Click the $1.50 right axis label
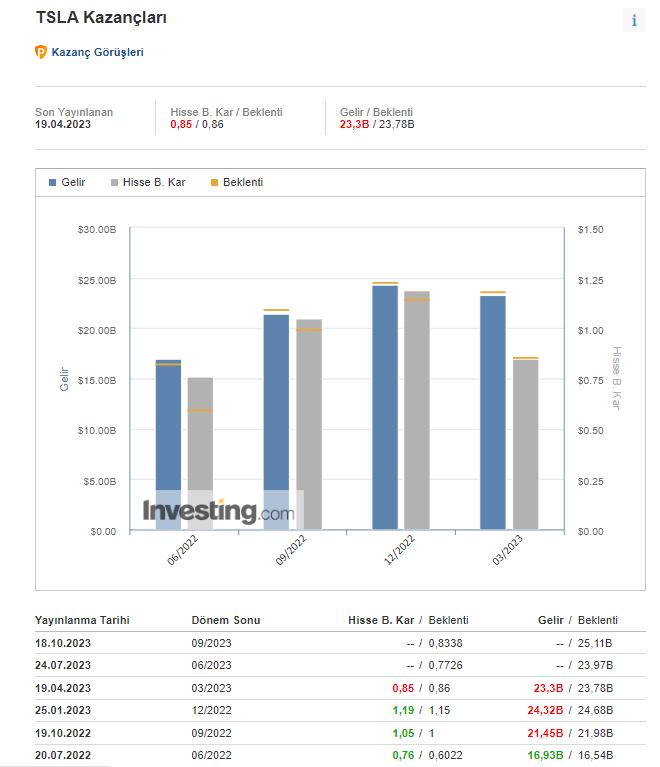The height and width of the screenshot is (767, 660). 591,230
